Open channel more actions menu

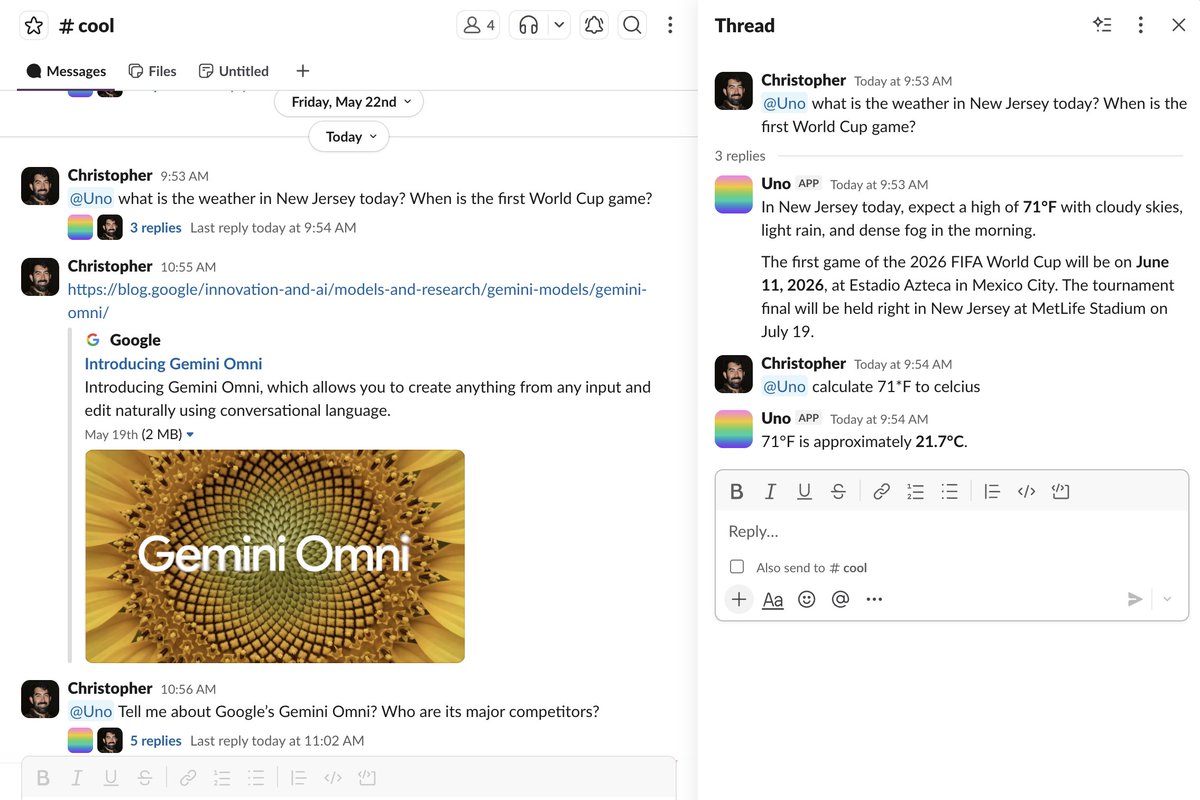(x=670, y=26)
